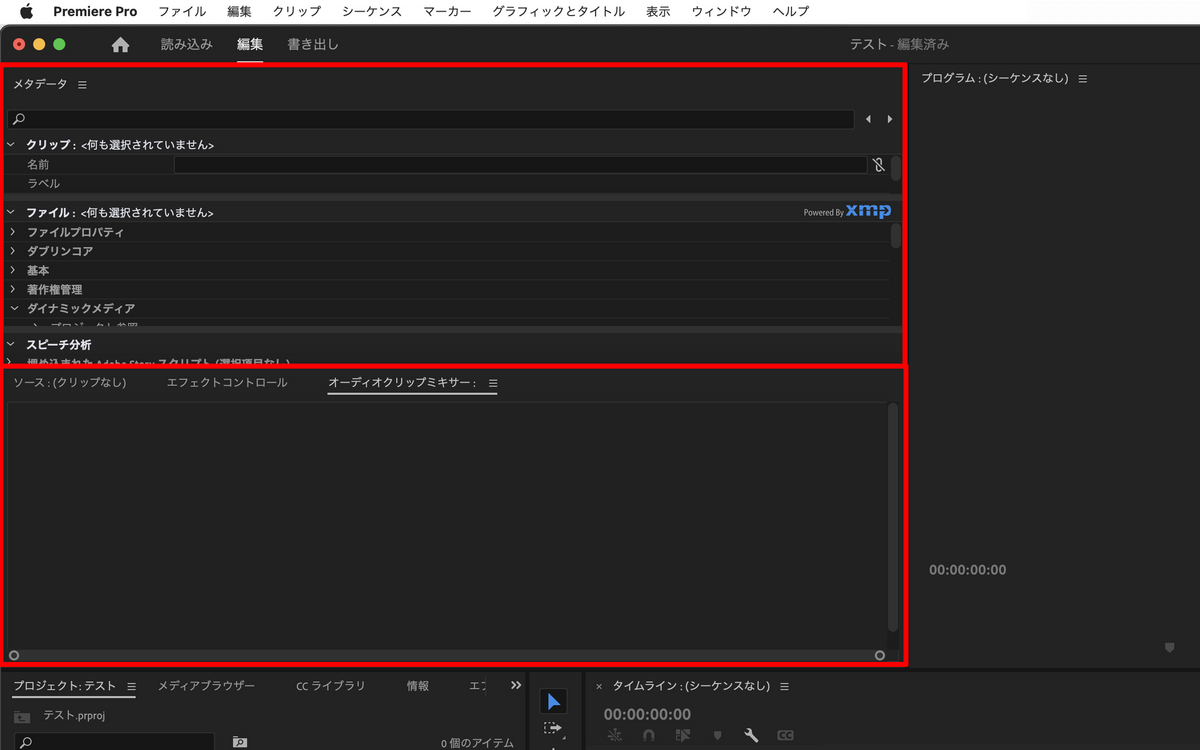Click the 0 個のアイテム item count
The image size is (1200, 750).
477,743
